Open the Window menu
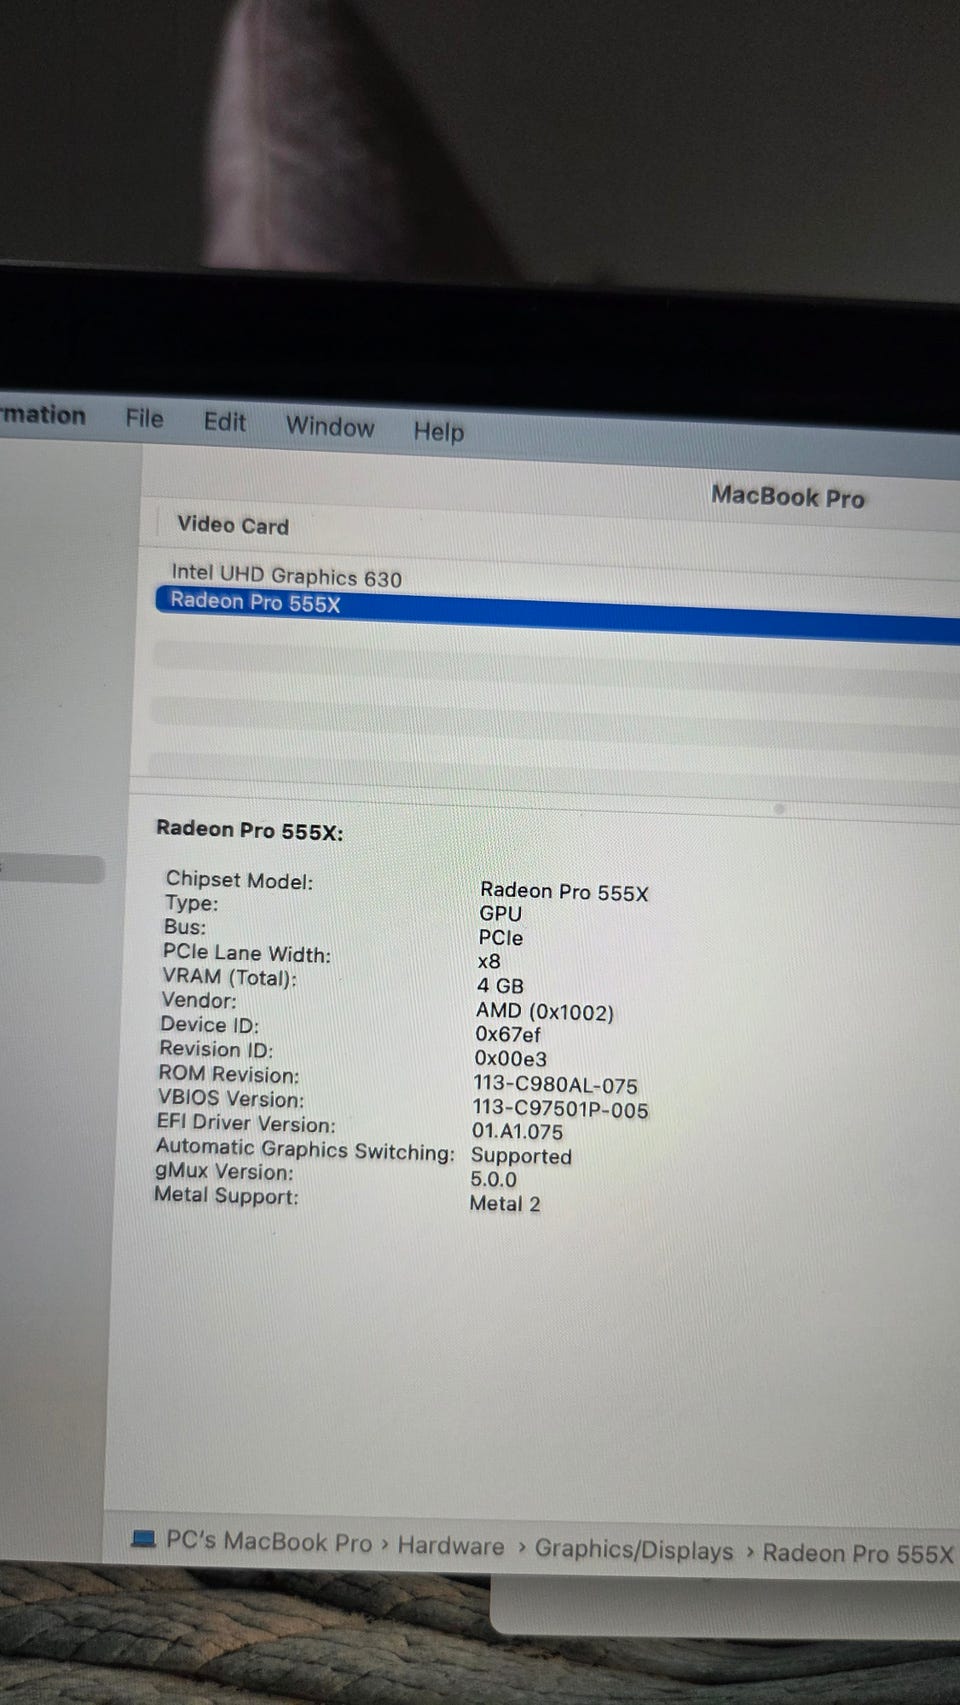 (x=329, y=426)
